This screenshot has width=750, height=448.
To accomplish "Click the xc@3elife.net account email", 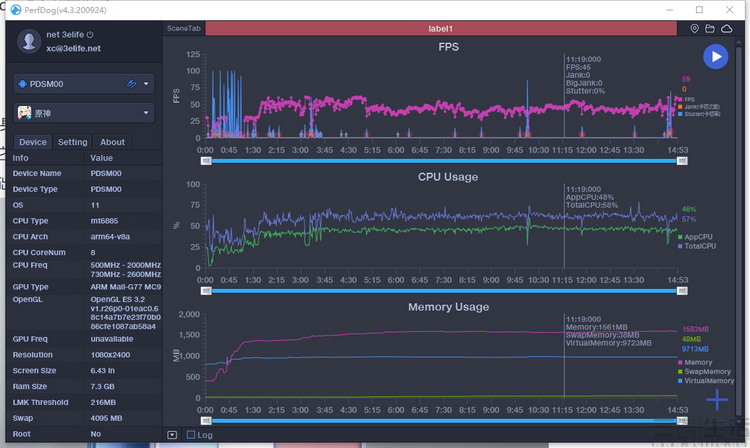I will (x=73, y=48).
